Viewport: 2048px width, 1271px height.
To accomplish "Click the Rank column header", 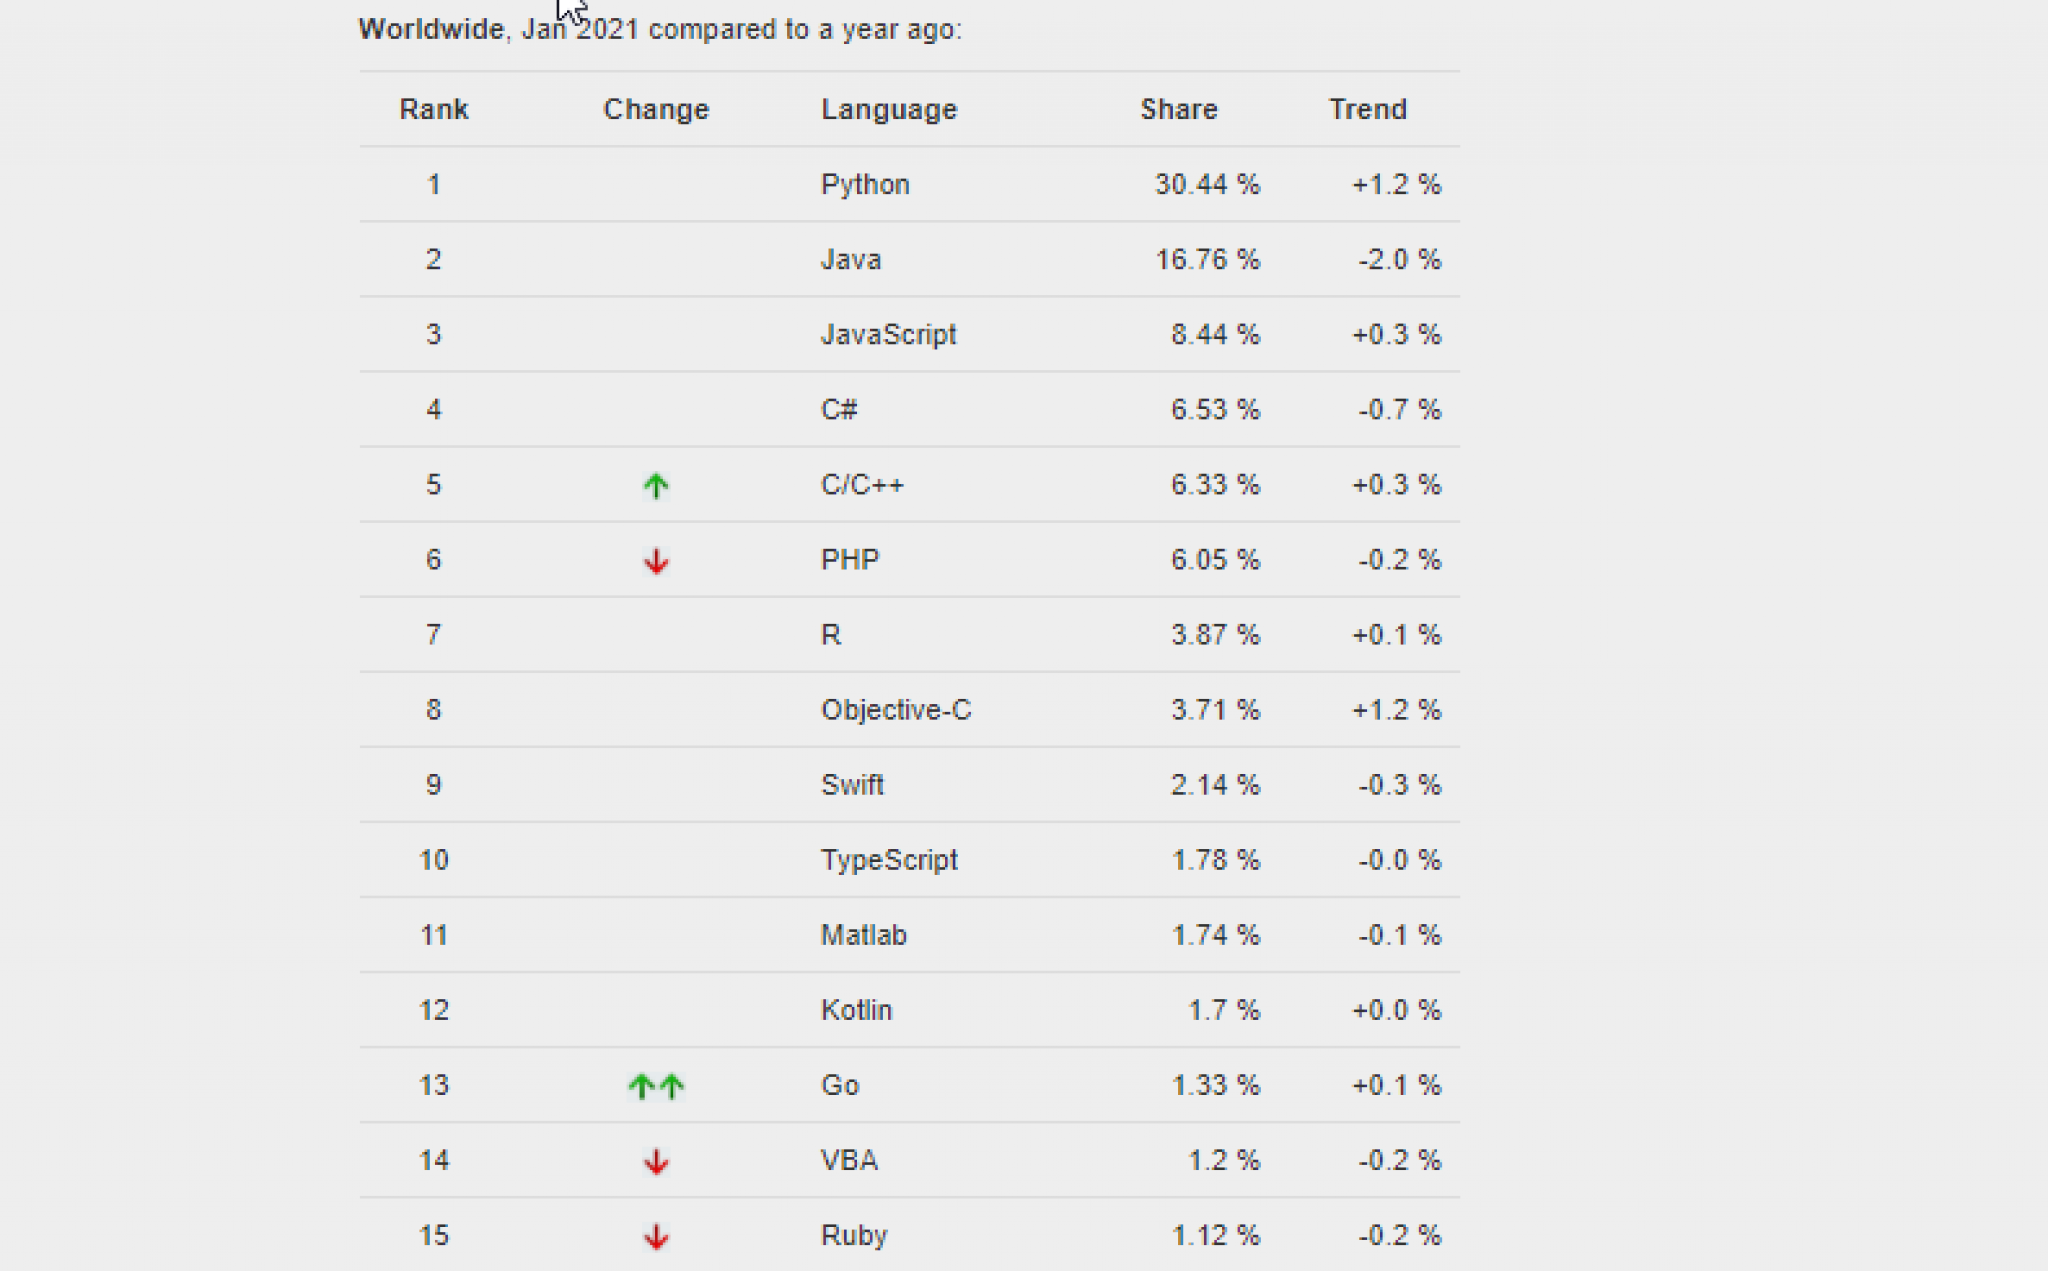I will [433, 109].
